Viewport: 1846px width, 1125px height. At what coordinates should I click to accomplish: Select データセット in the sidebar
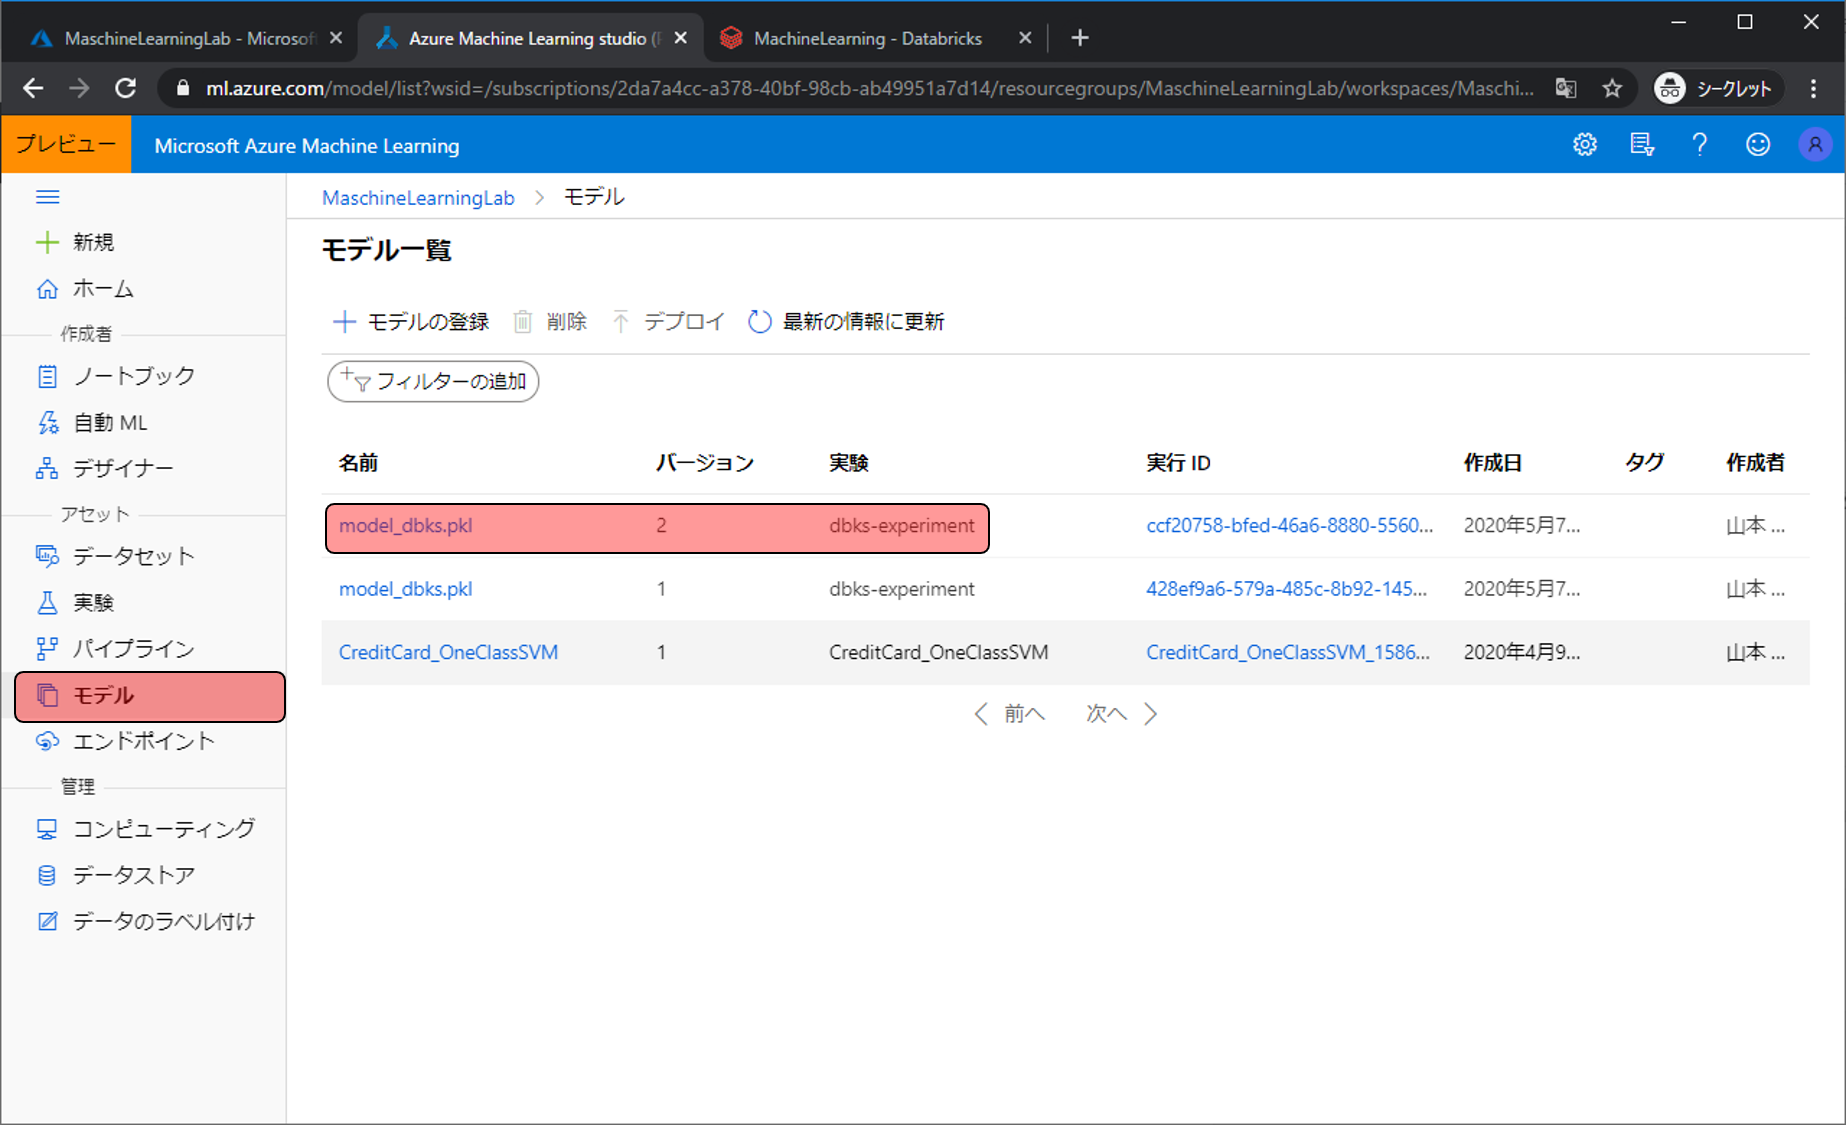133,556
